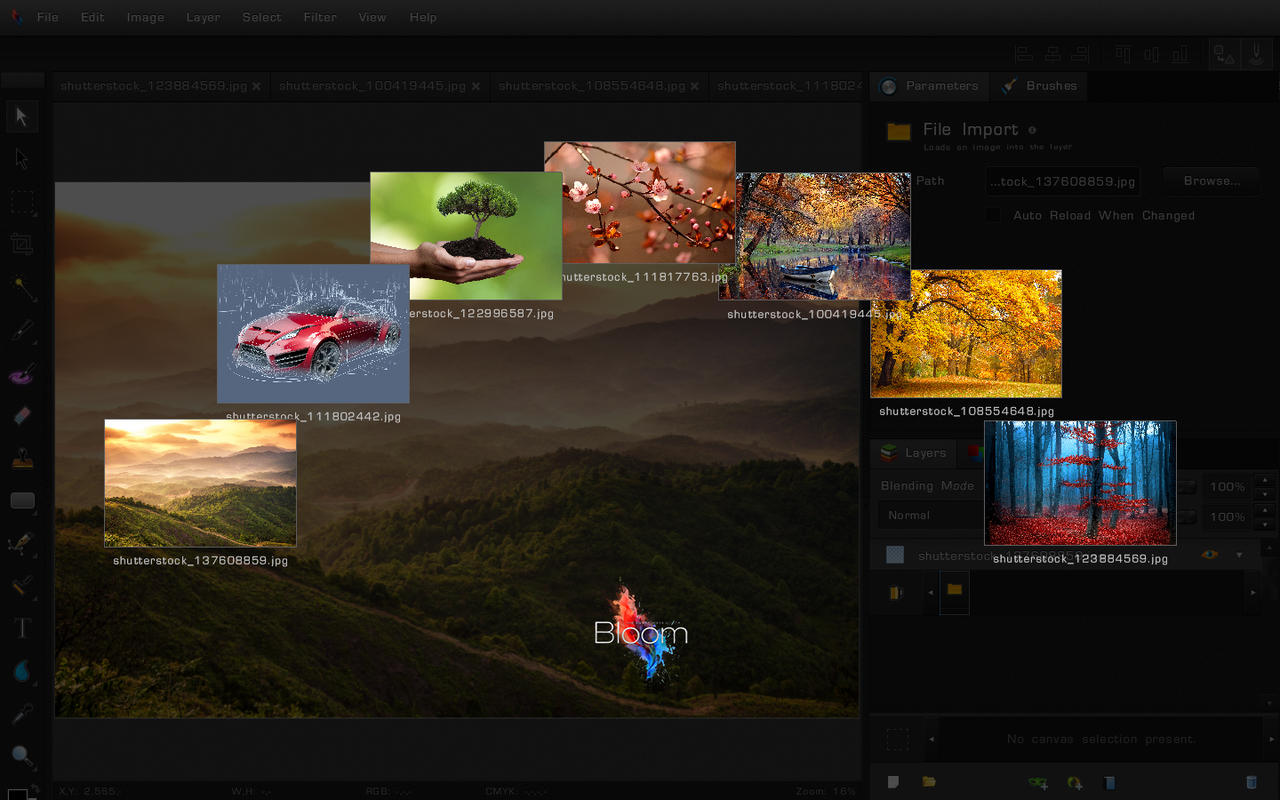Click the red car image thumbnail
Screen dimensions: 1280x800
[313, 334]
